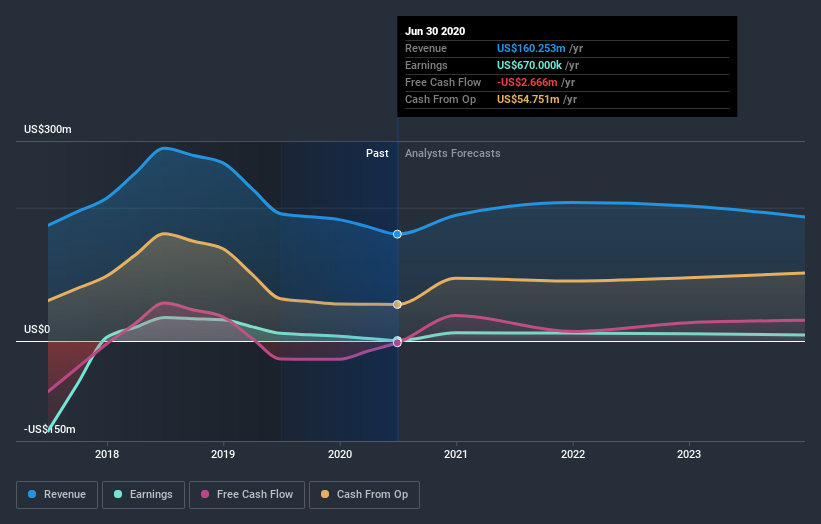Click the Jun 30 2020 tooltip date
Screen dimensions: 821x524
435,31
